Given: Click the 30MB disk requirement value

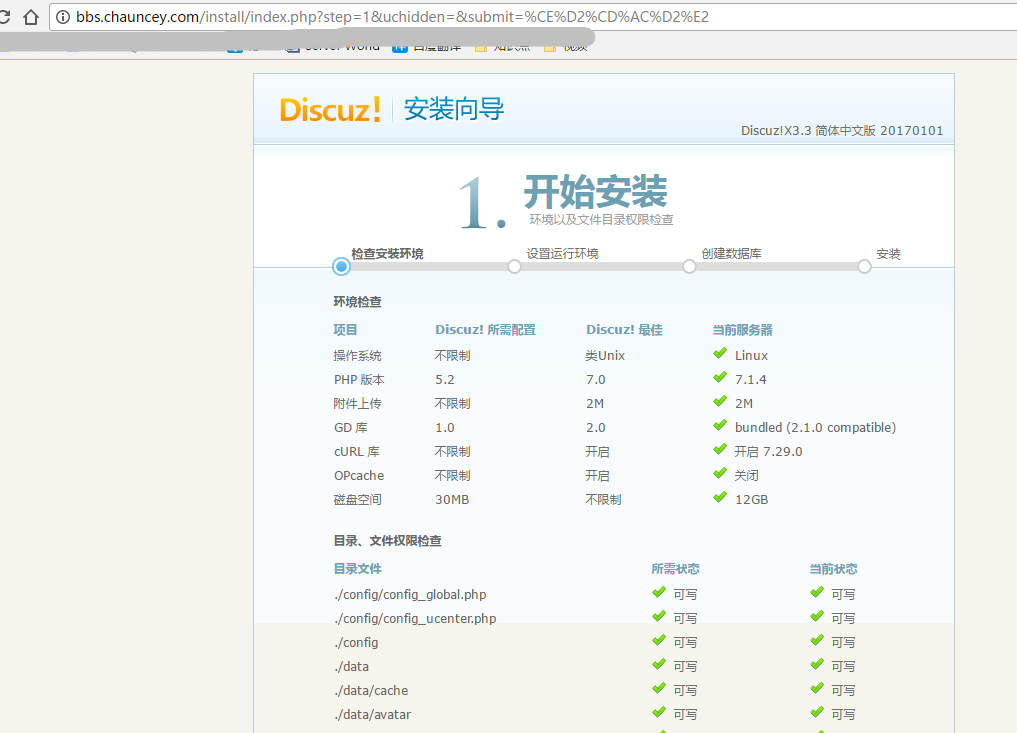Looking at the screenshot, I should click(x=452, y=499).
